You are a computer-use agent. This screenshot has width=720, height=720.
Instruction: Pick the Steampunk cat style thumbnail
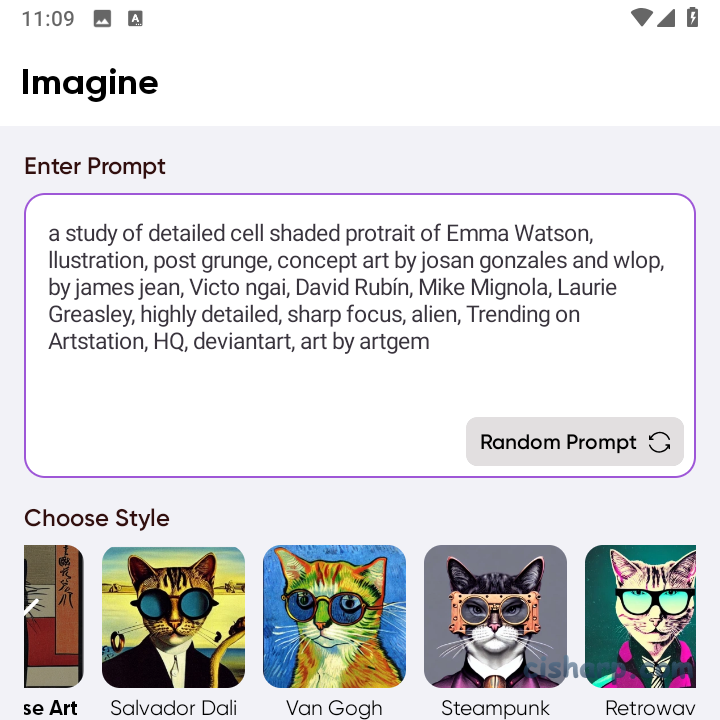coord(495,616)
